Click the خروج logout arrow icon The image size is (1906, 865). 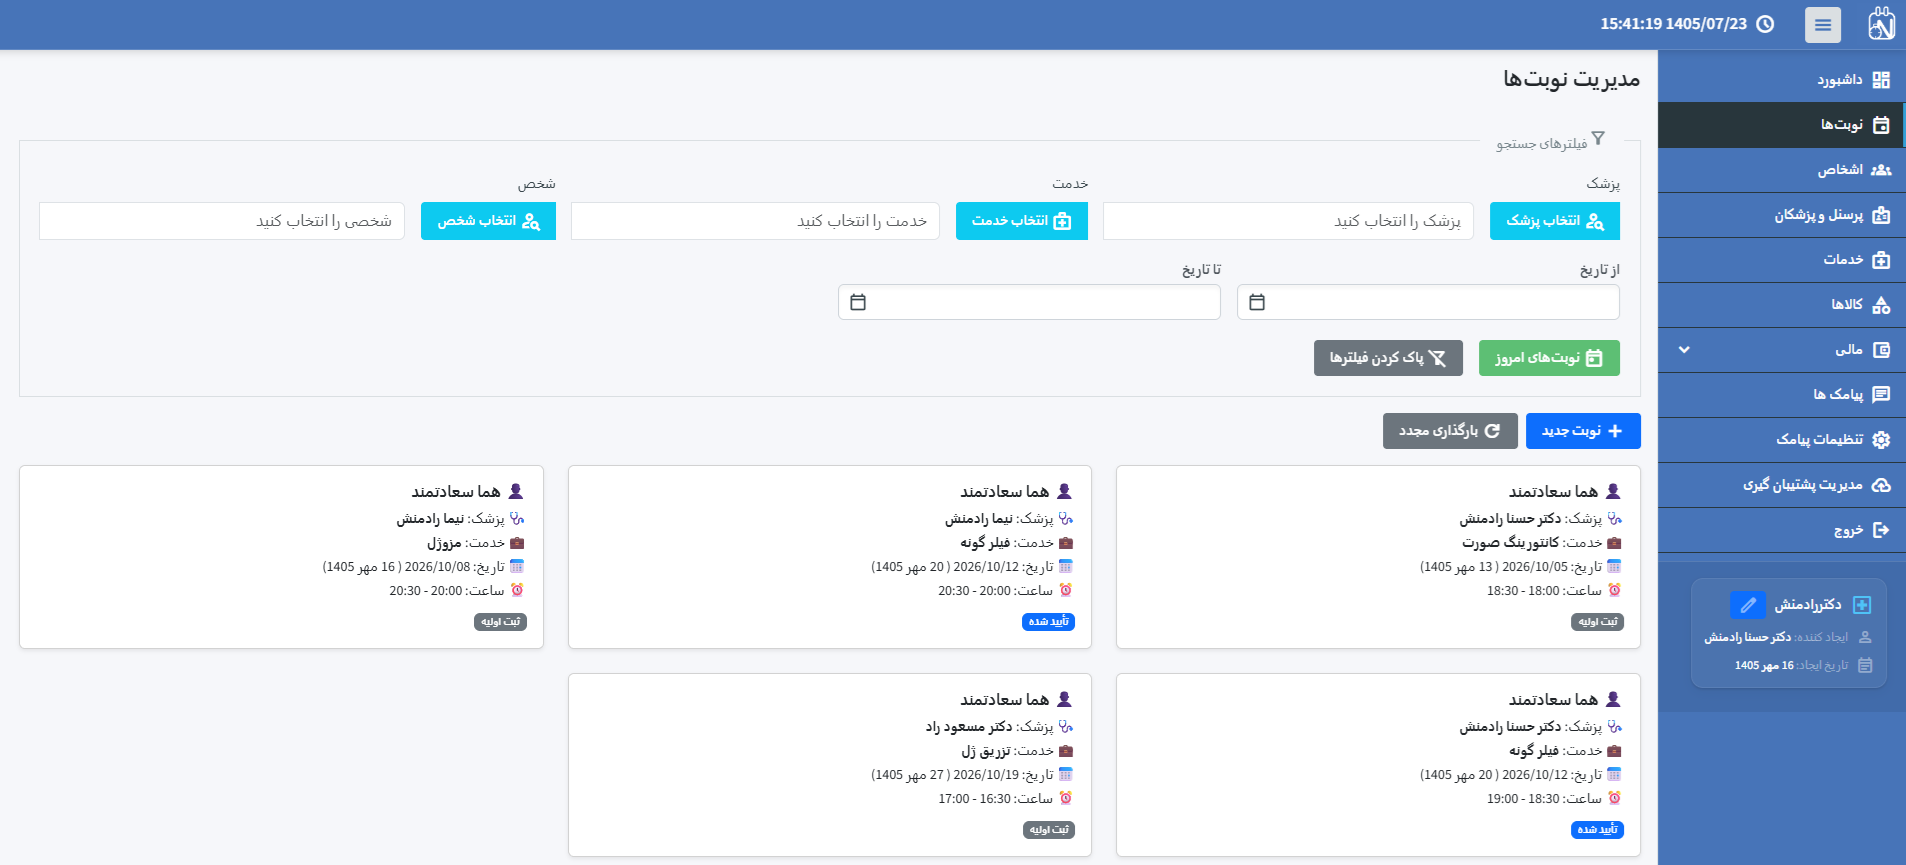1881,530
